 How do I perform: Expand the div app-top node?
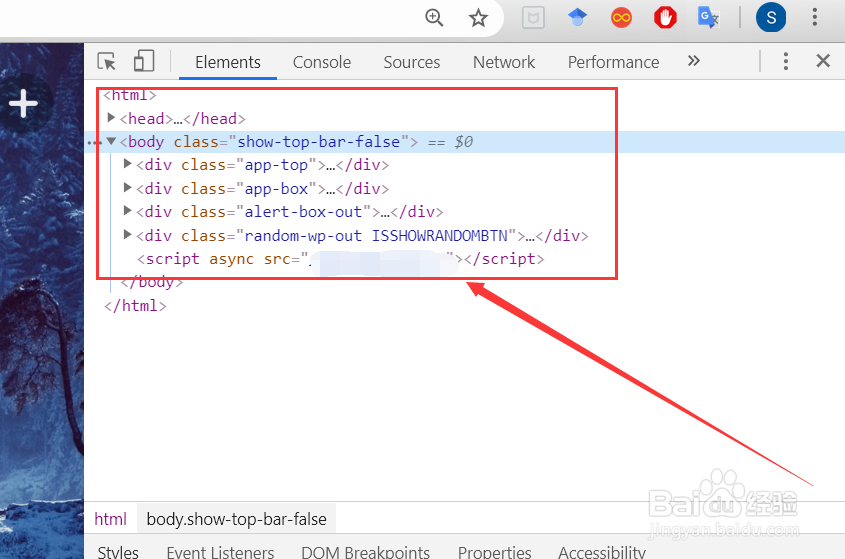tap(127, 164)
